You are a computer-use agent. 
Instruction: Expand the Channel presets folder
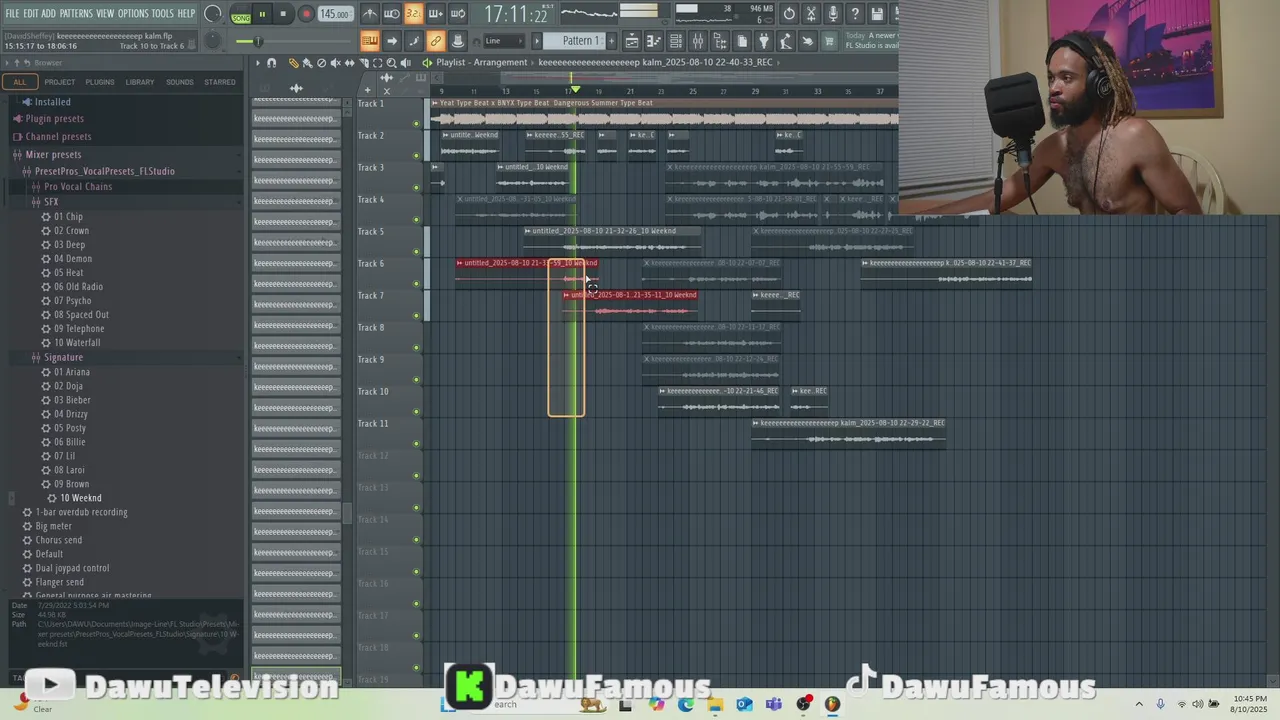pos(58,137)
